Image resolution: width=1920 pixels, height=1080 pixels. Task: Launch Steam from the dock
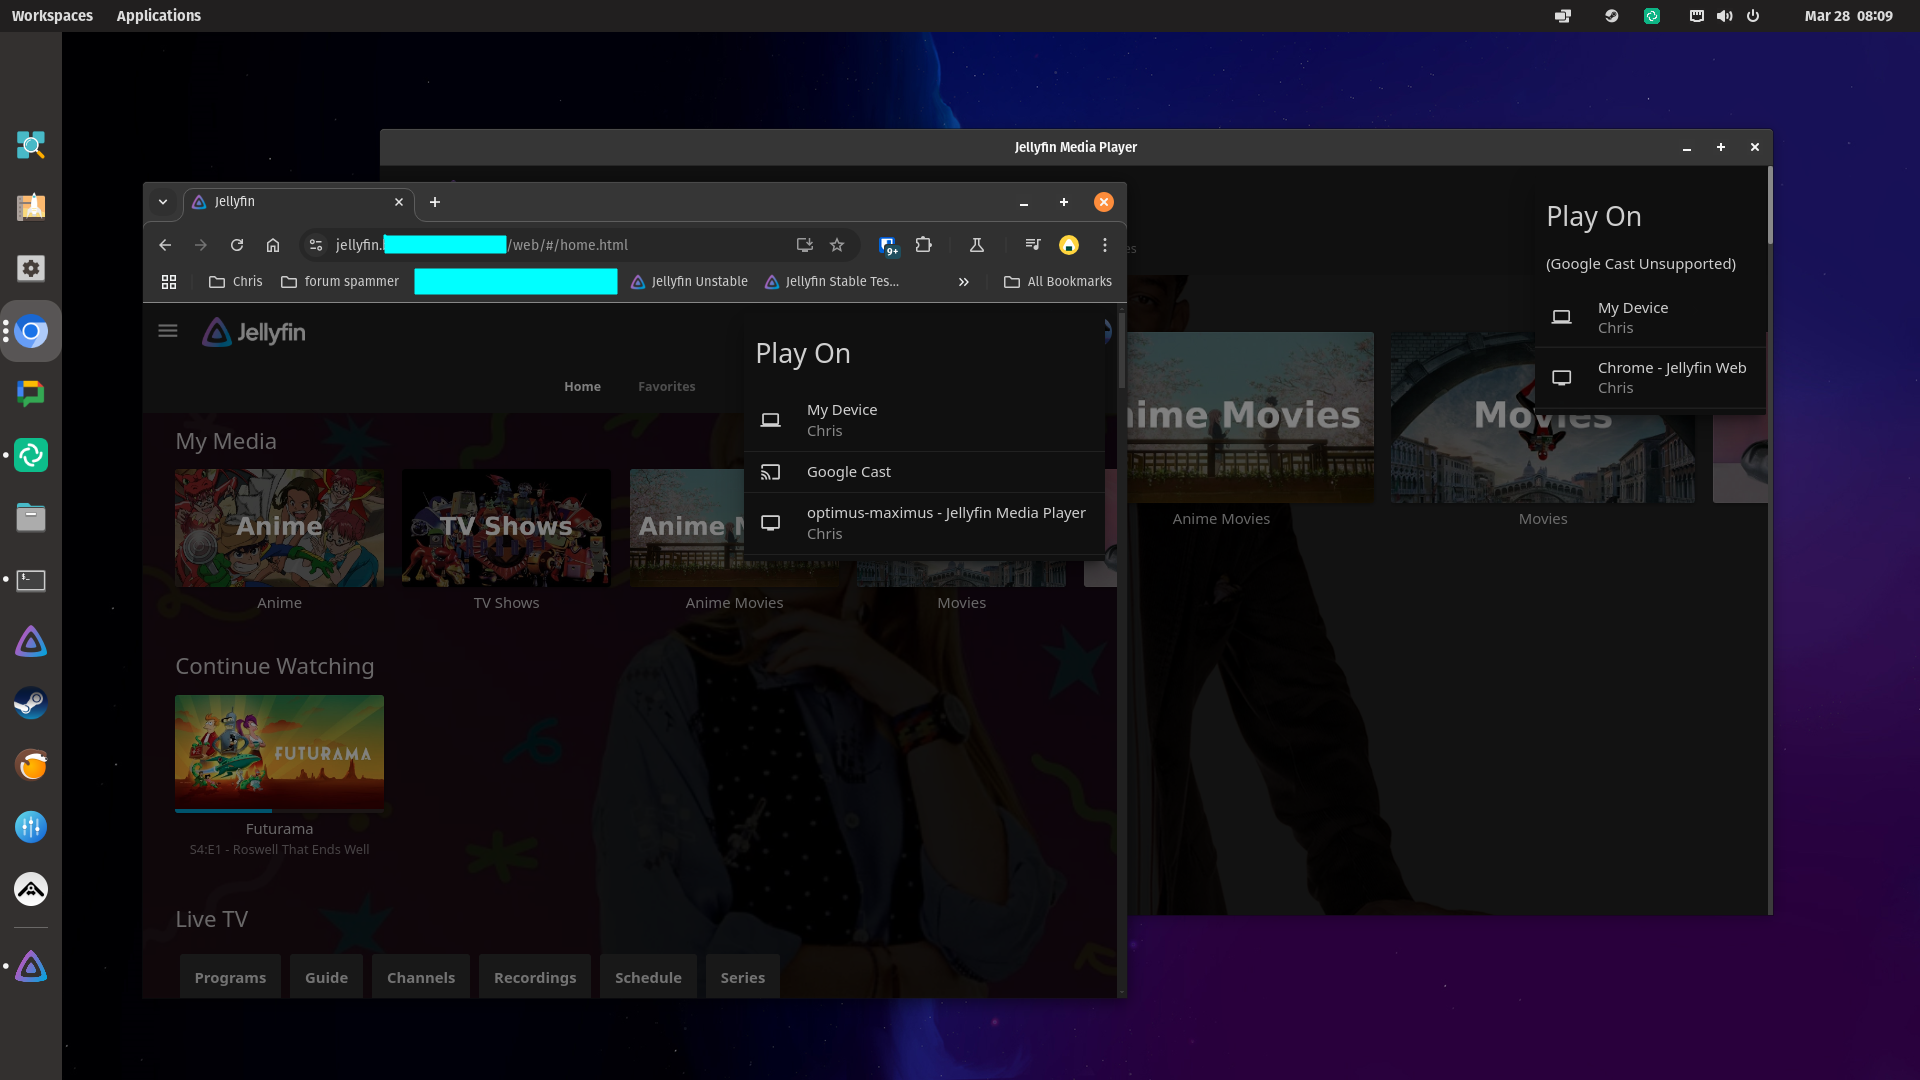pyautogui.click(x=31, y=703)
